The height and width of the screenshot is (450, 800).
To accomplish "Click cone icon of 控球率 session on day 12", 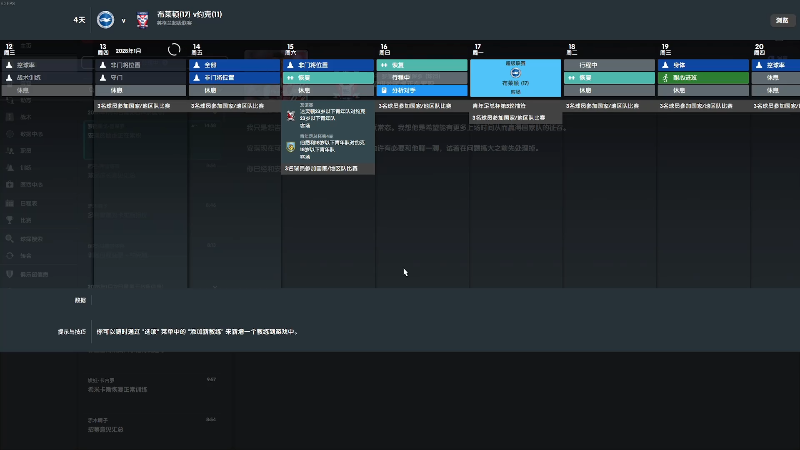I will click(x=9, y=65).
